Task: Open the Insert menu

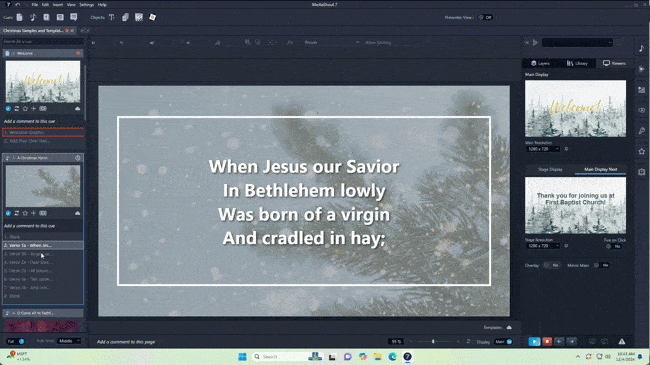Action: point(58,5)
